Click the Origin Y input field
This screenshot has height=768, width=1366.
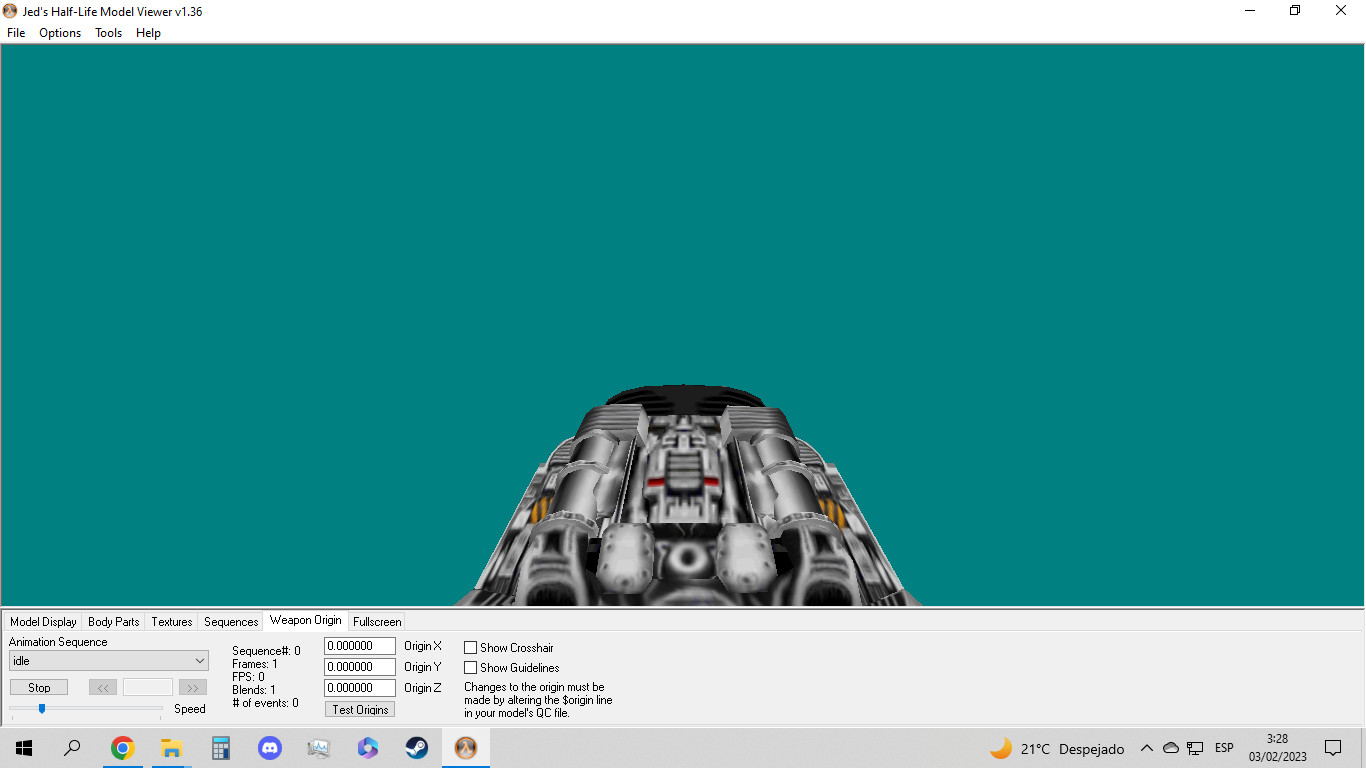pyautogui.click(x=360, y=667)
